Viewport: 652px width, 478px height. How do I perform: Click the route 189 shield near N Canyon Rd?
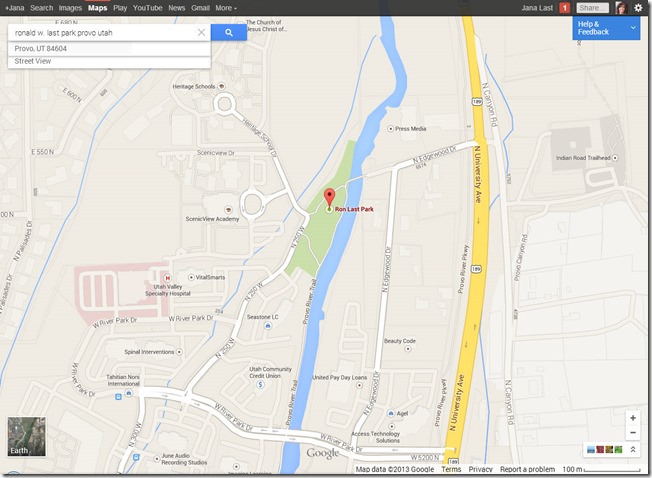477,101
